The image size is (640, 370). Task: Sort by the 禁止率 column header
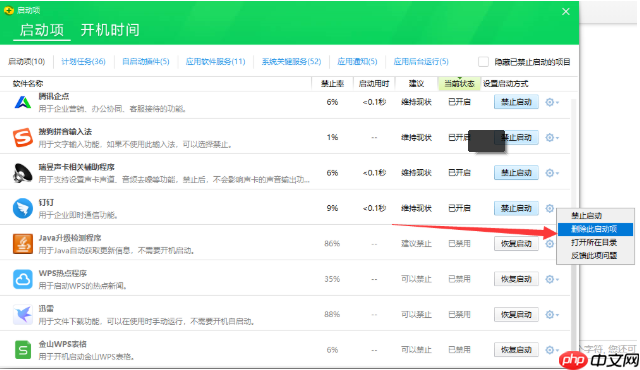click(332, 84)
